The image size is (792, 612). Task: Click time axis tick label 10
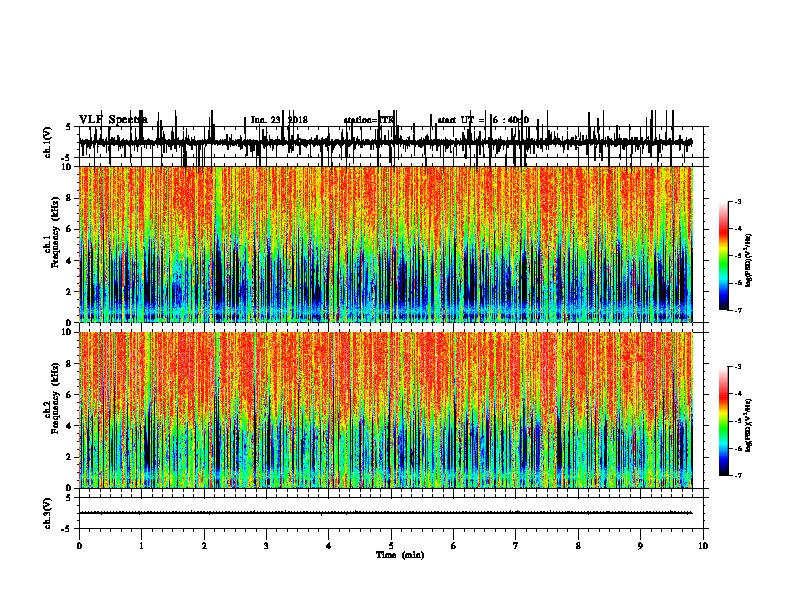(x=703, y=546)
